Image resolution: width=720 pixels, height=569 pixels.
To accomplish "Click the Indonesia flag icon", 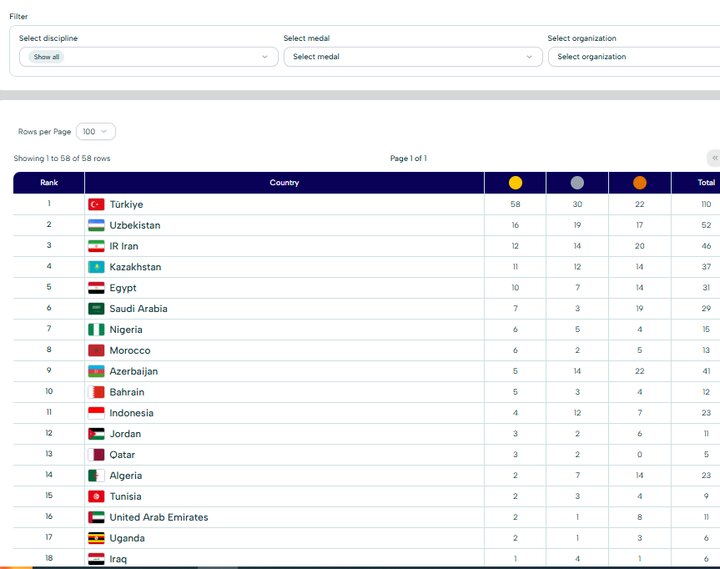I will pos(96,413).
